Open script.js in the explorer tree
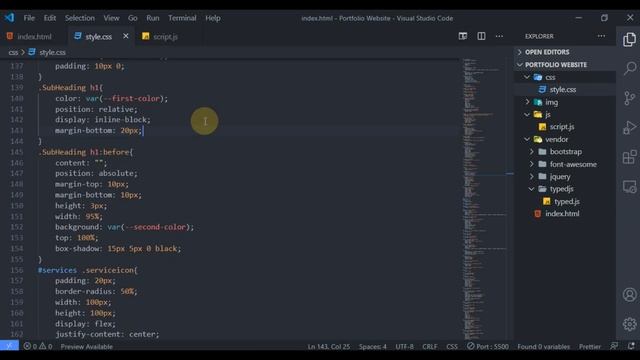640x360 pixels. click(x=565, y=127)
